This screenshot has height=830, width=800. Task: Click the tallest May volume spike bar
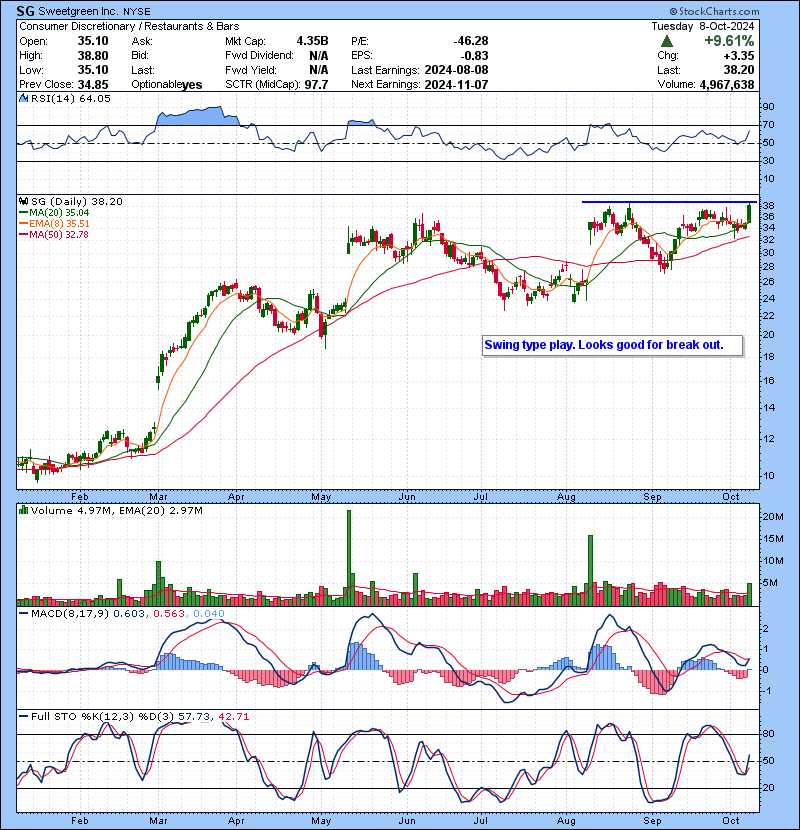tap(349, 557)
